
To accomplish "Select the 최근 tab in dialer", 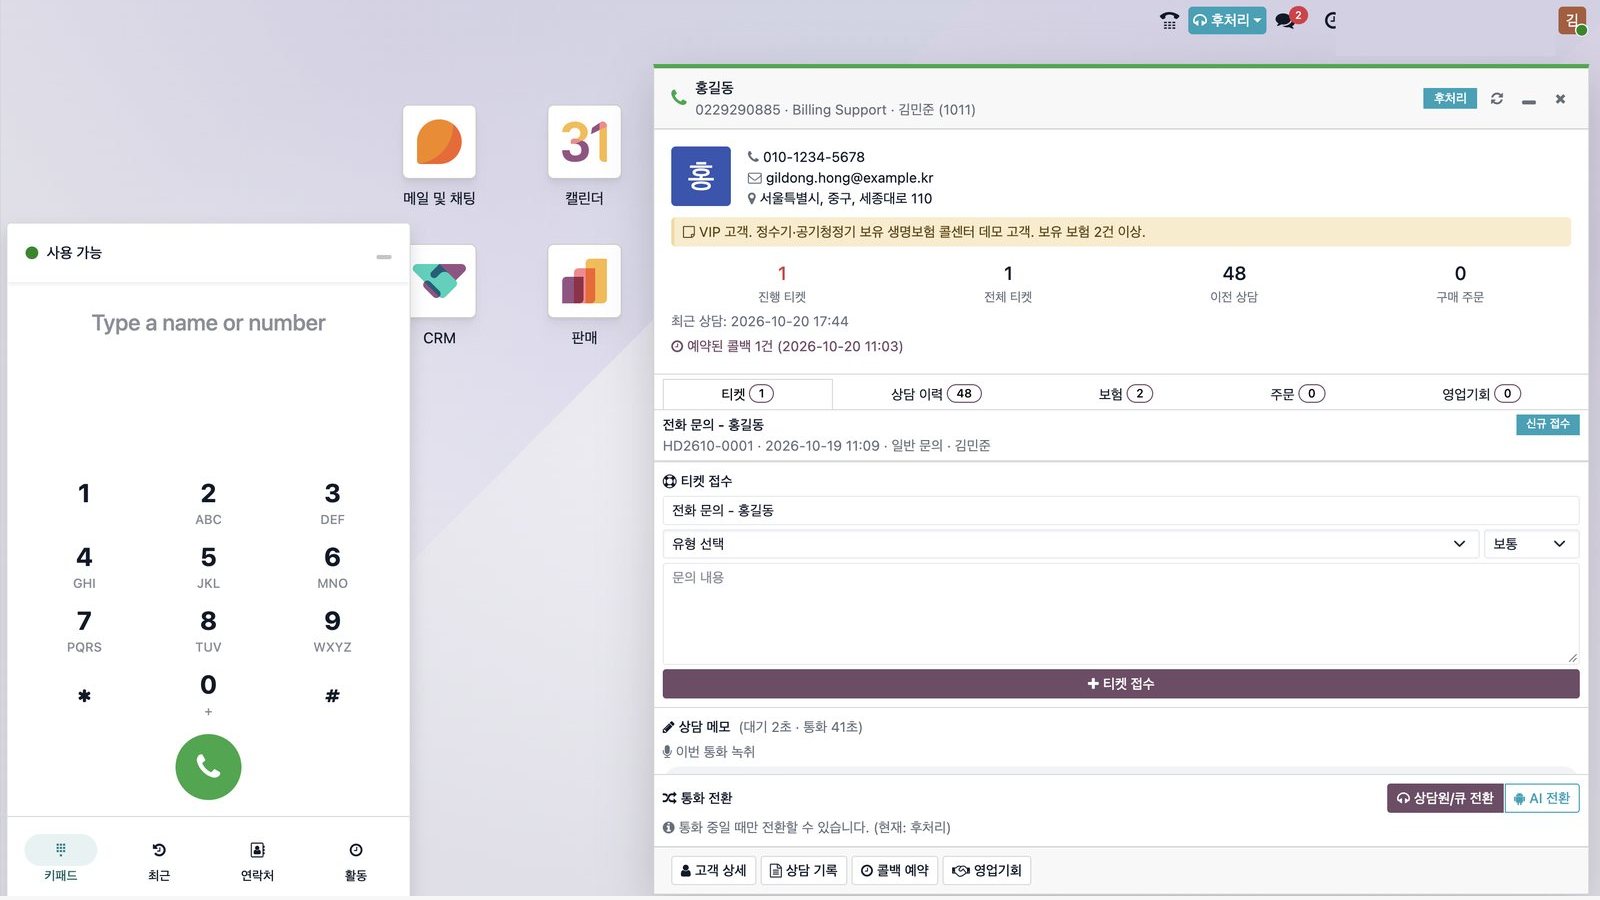I will coord(159,861).
